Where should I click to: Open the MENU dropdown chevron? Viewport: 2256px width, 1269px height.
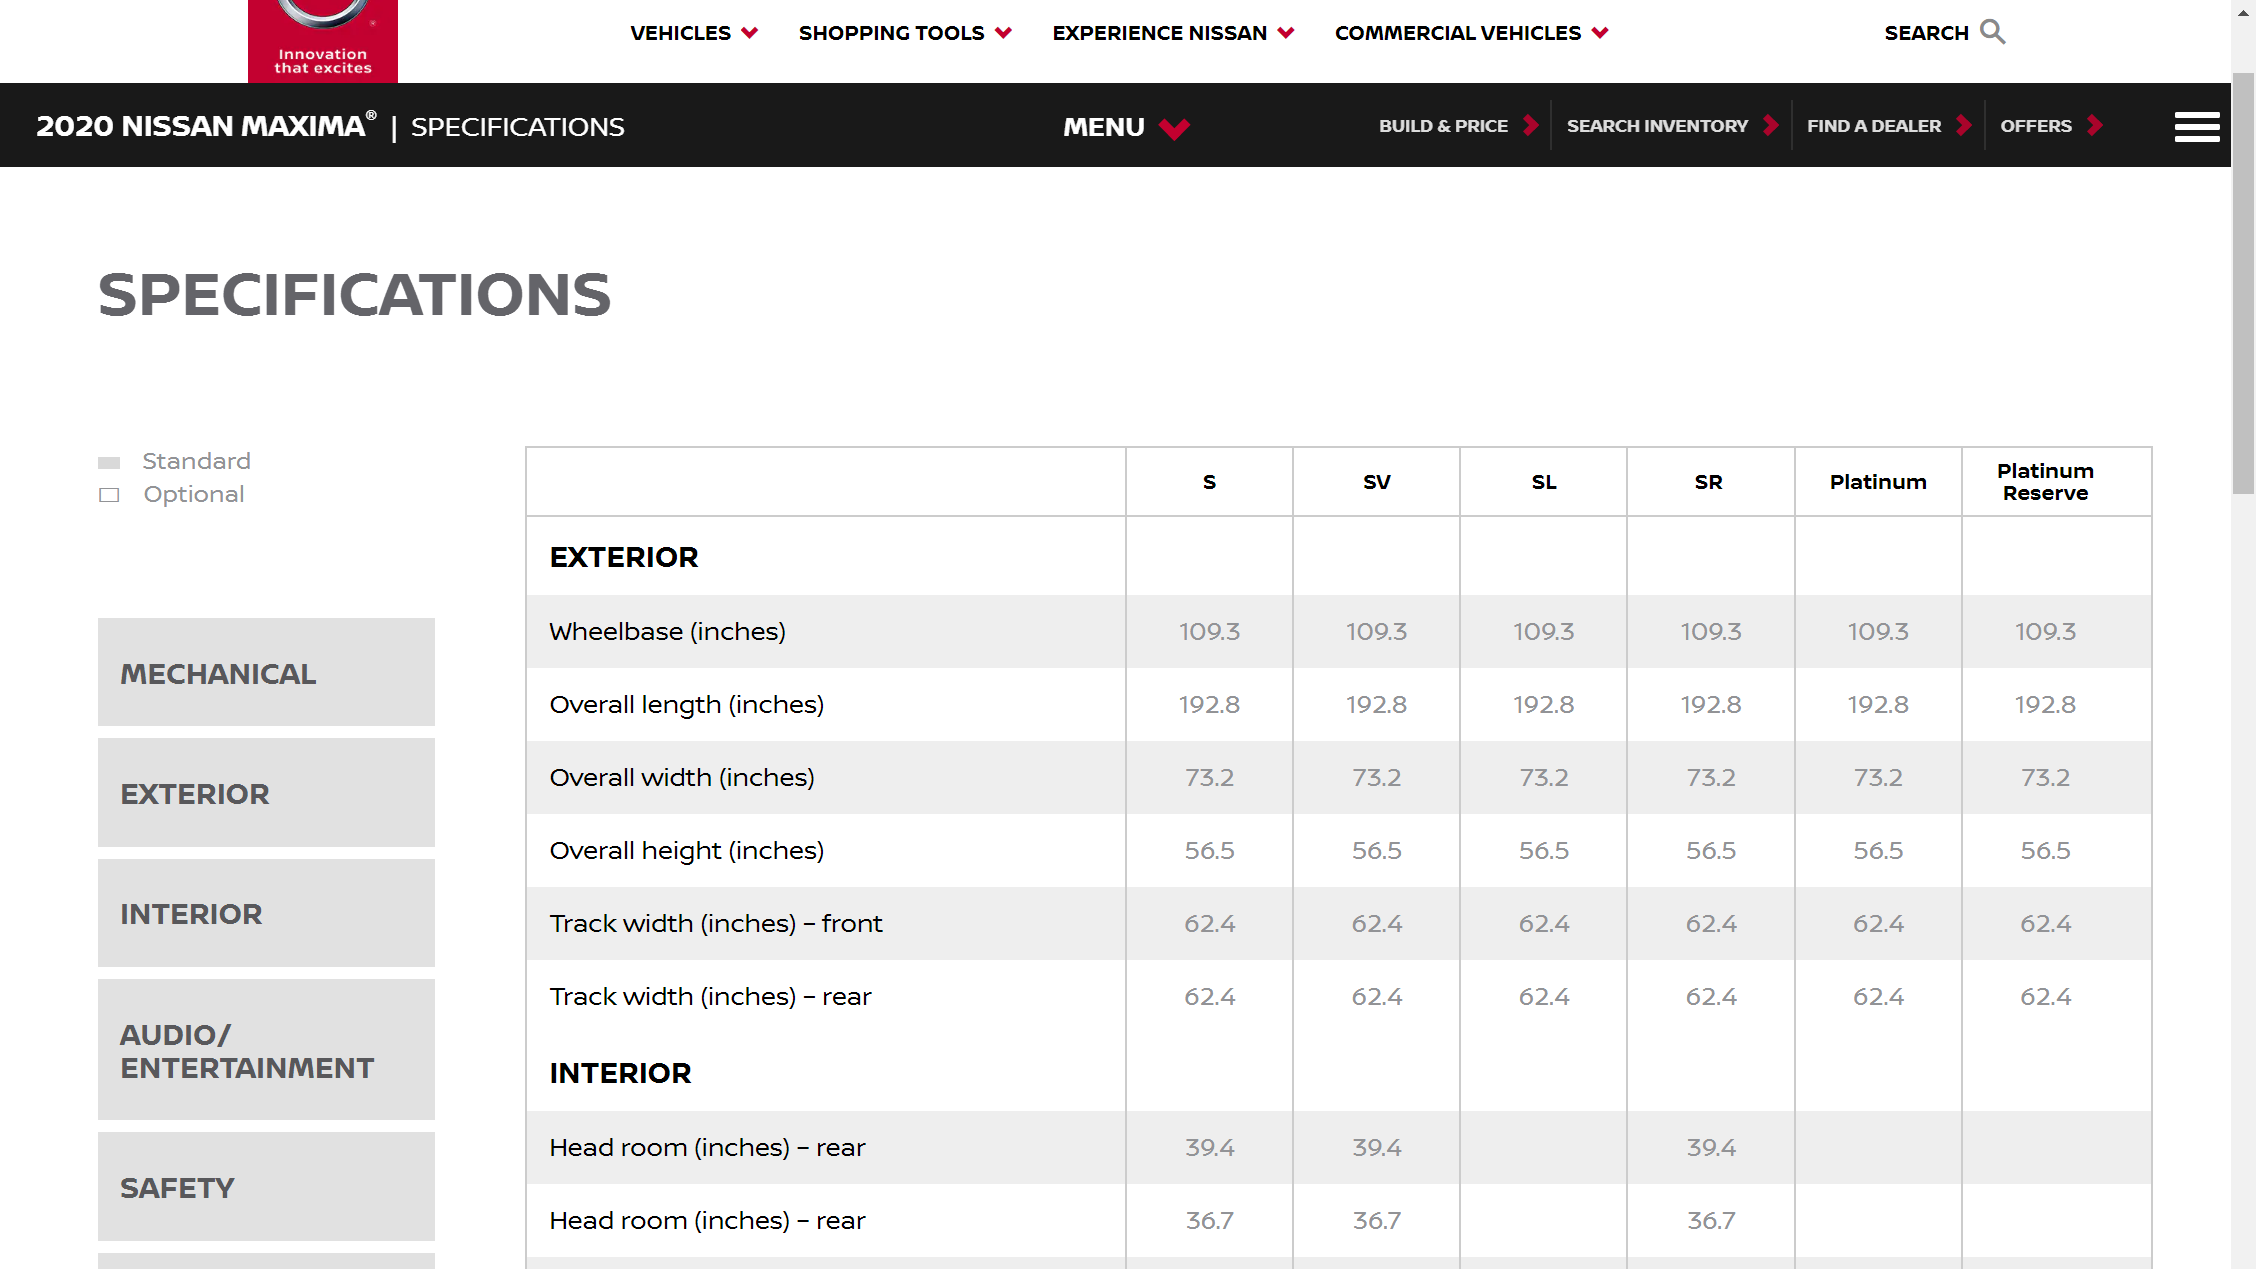coord(1174,128)
